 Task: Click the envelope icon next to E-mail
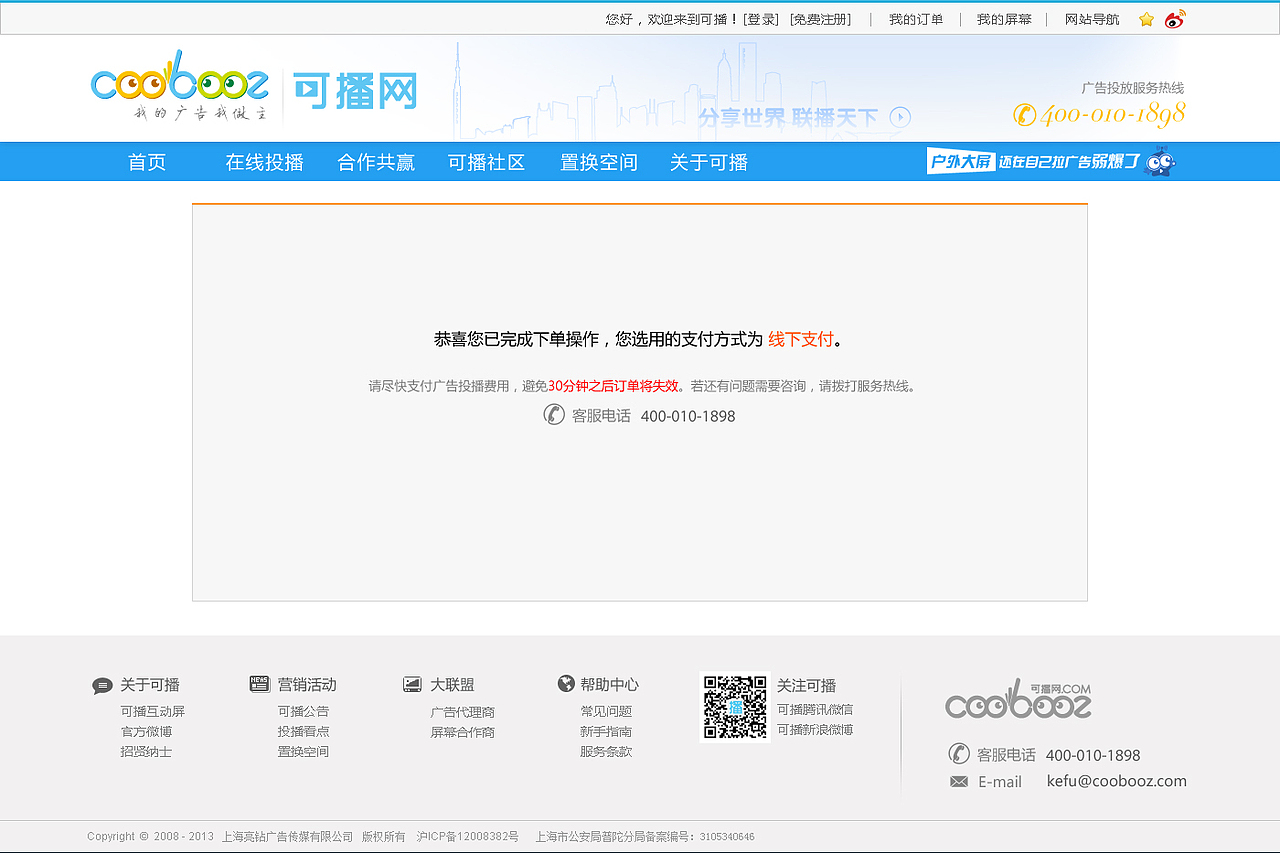958,781
